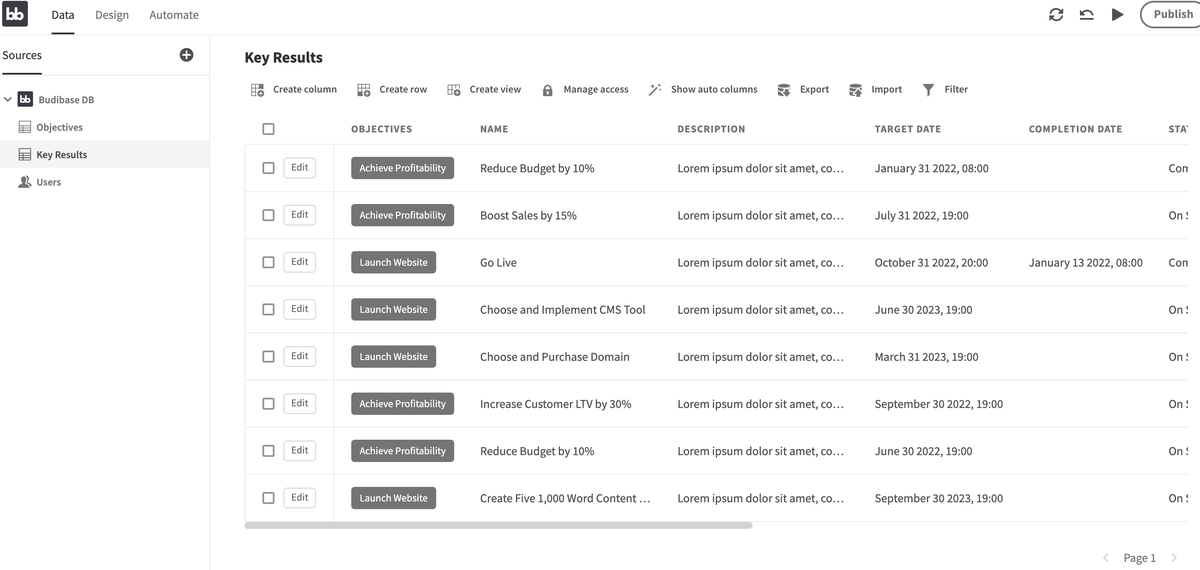Switch to the Automate tab
The width and height of the screenshot is (1200, 570).
point(174,15)
